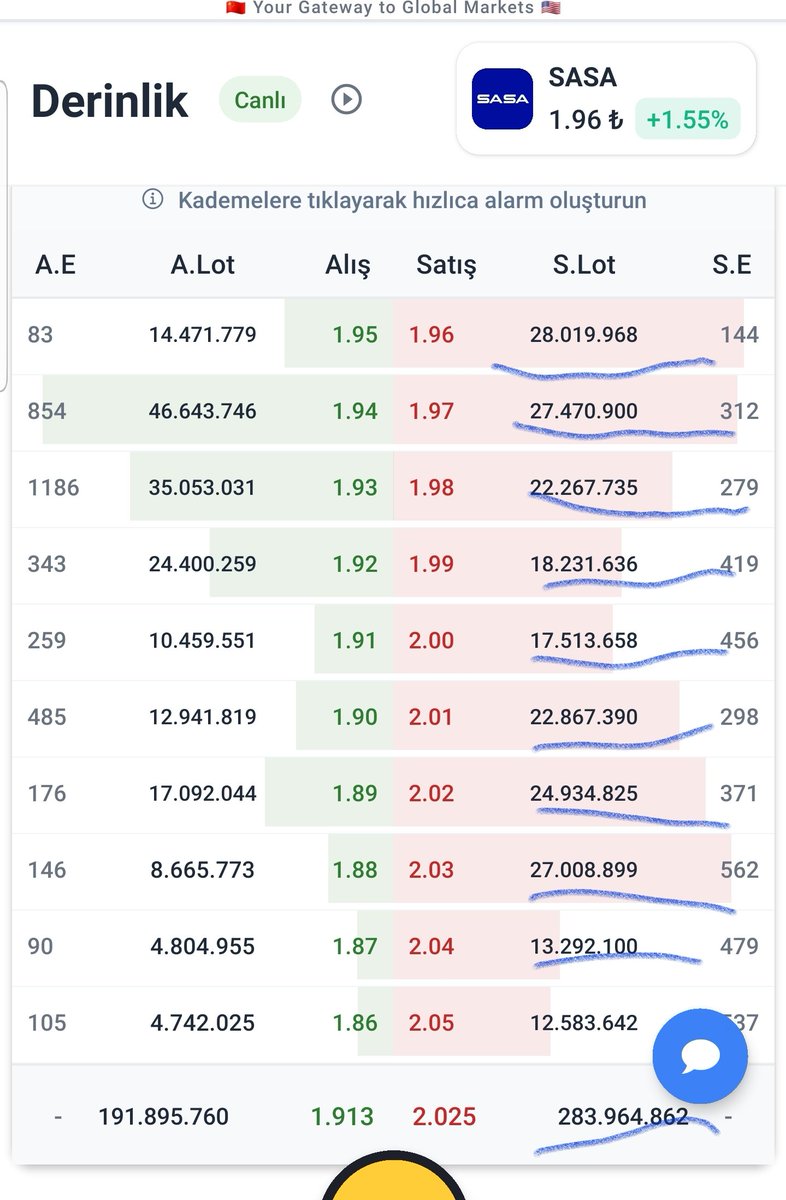Click the Canlı live badge
Screen dimensions: 786x1200
click(x=260, y=100)
